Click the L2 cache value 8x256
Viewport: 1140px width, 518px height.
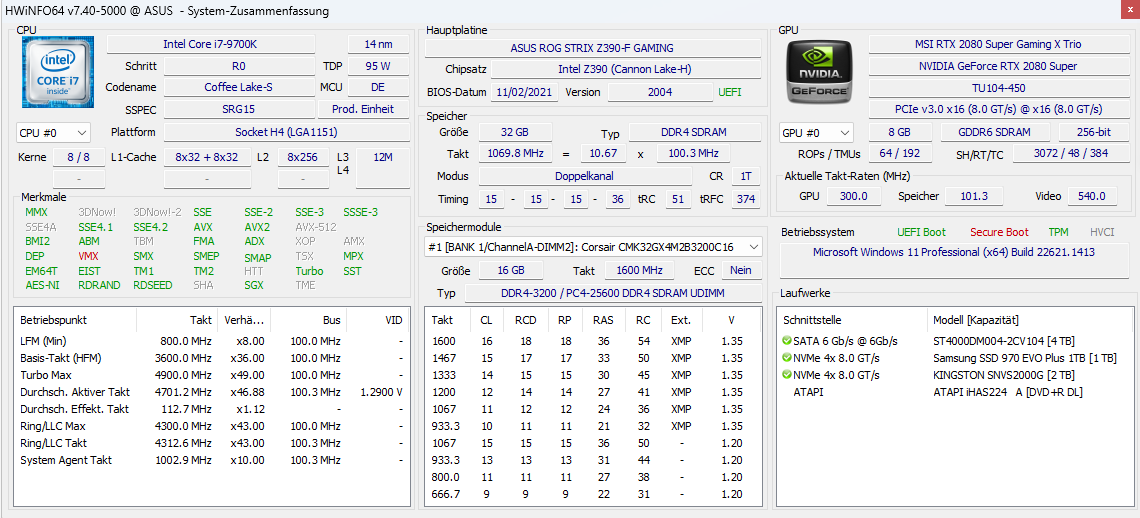pos(303,157)
